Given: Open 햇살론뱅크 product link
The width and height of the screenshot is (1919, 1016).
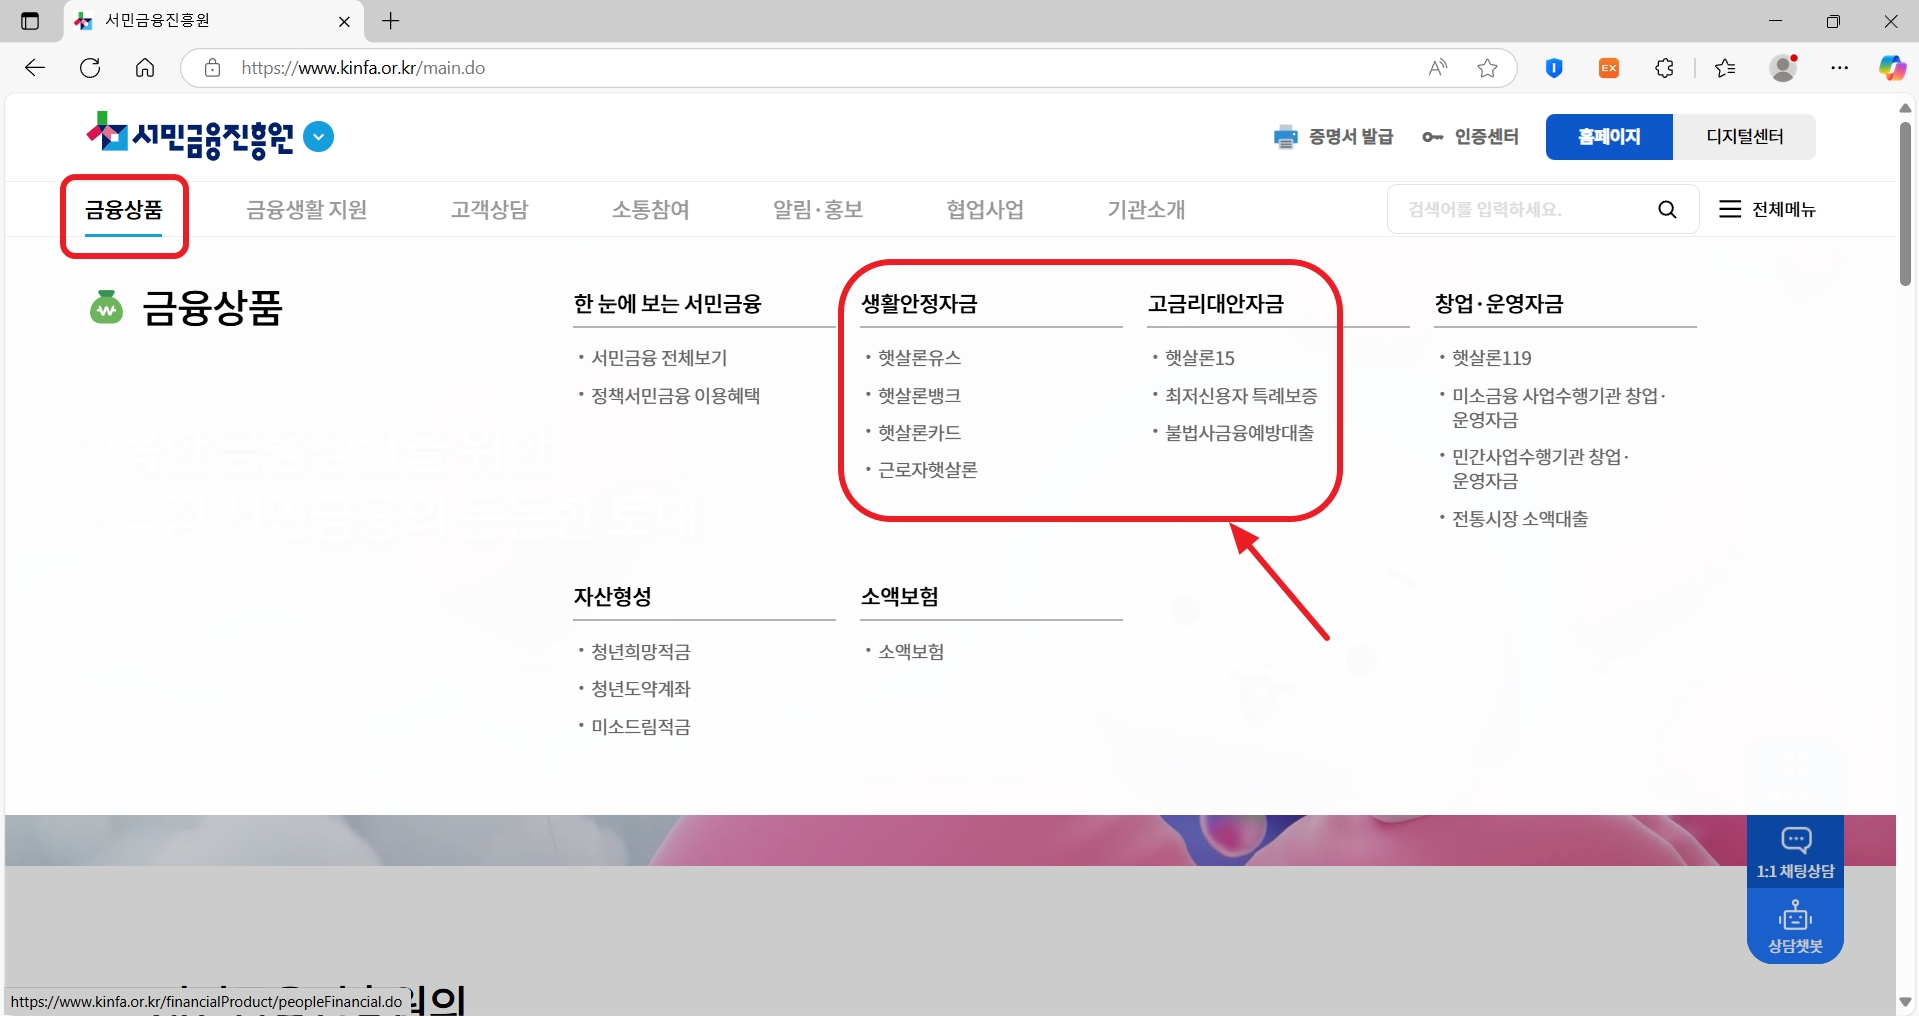Looking at the screenshot, I should (919, 396).
